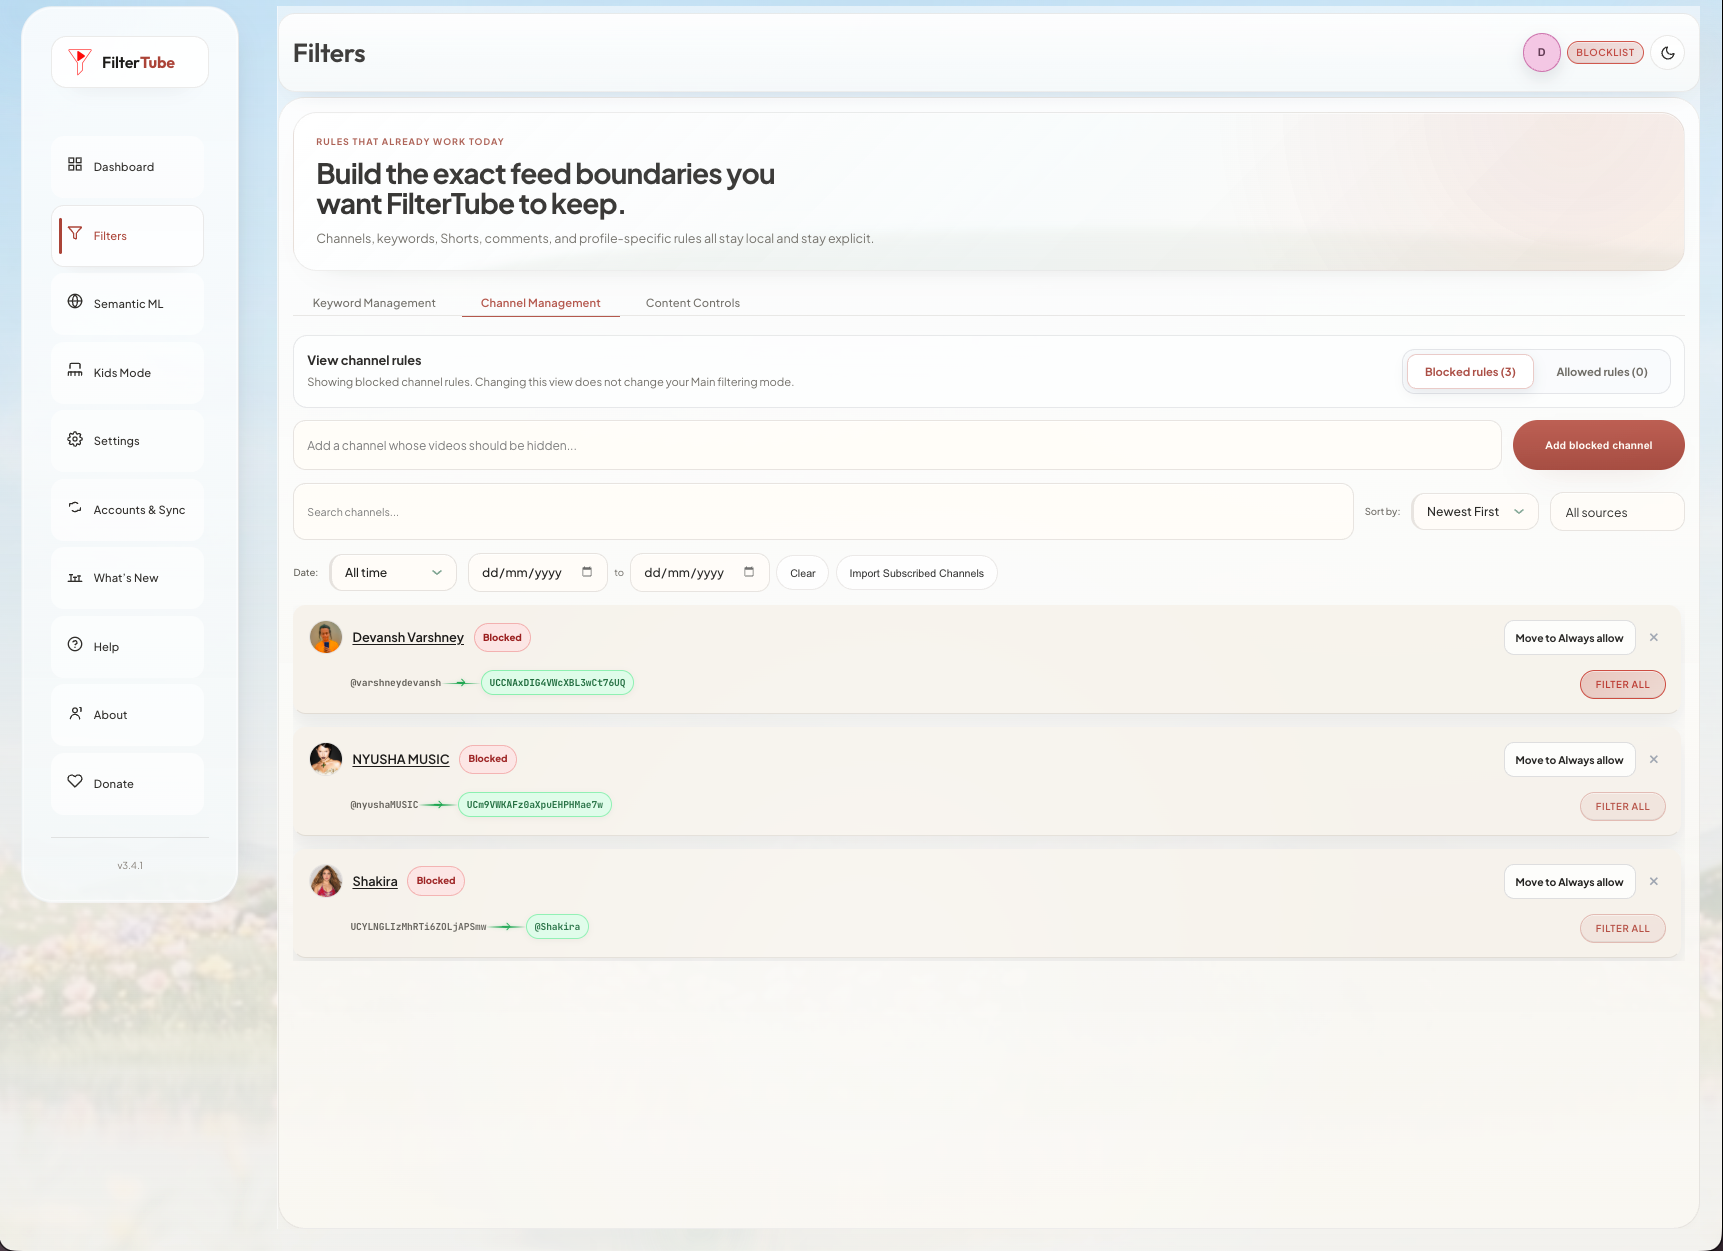The width and height of the screenshot is (1723, 1251).
Task: Move NYUSHA MUSIC to Always allow
Action: [1569, 760]
